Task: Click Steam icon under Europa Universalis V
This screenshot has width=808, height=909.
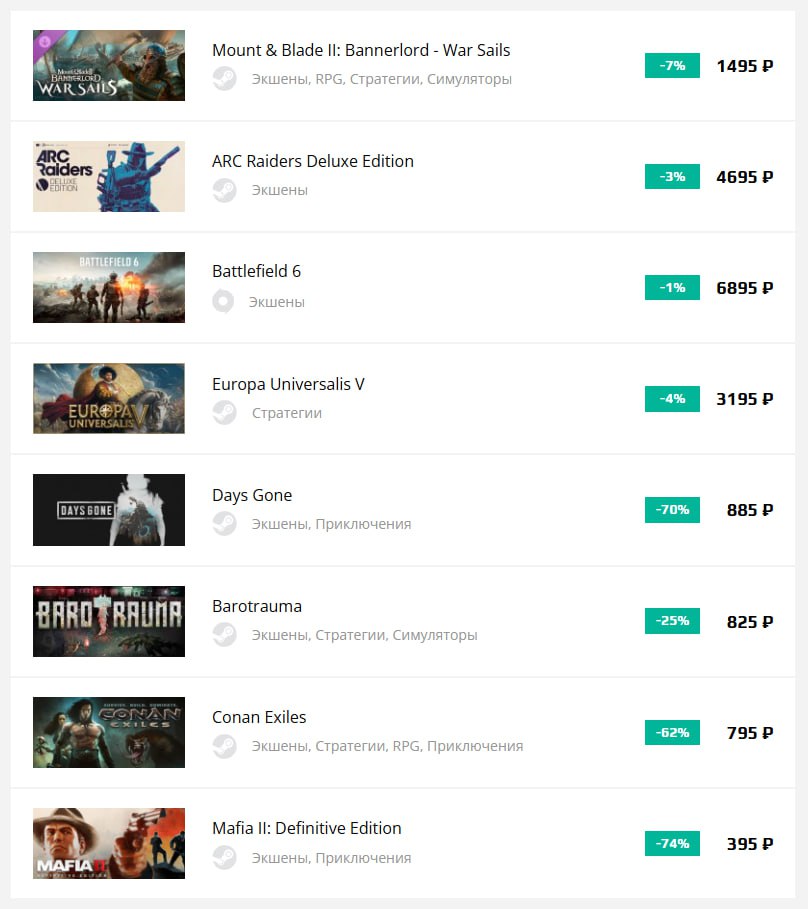Action: (x=225, y=413)
